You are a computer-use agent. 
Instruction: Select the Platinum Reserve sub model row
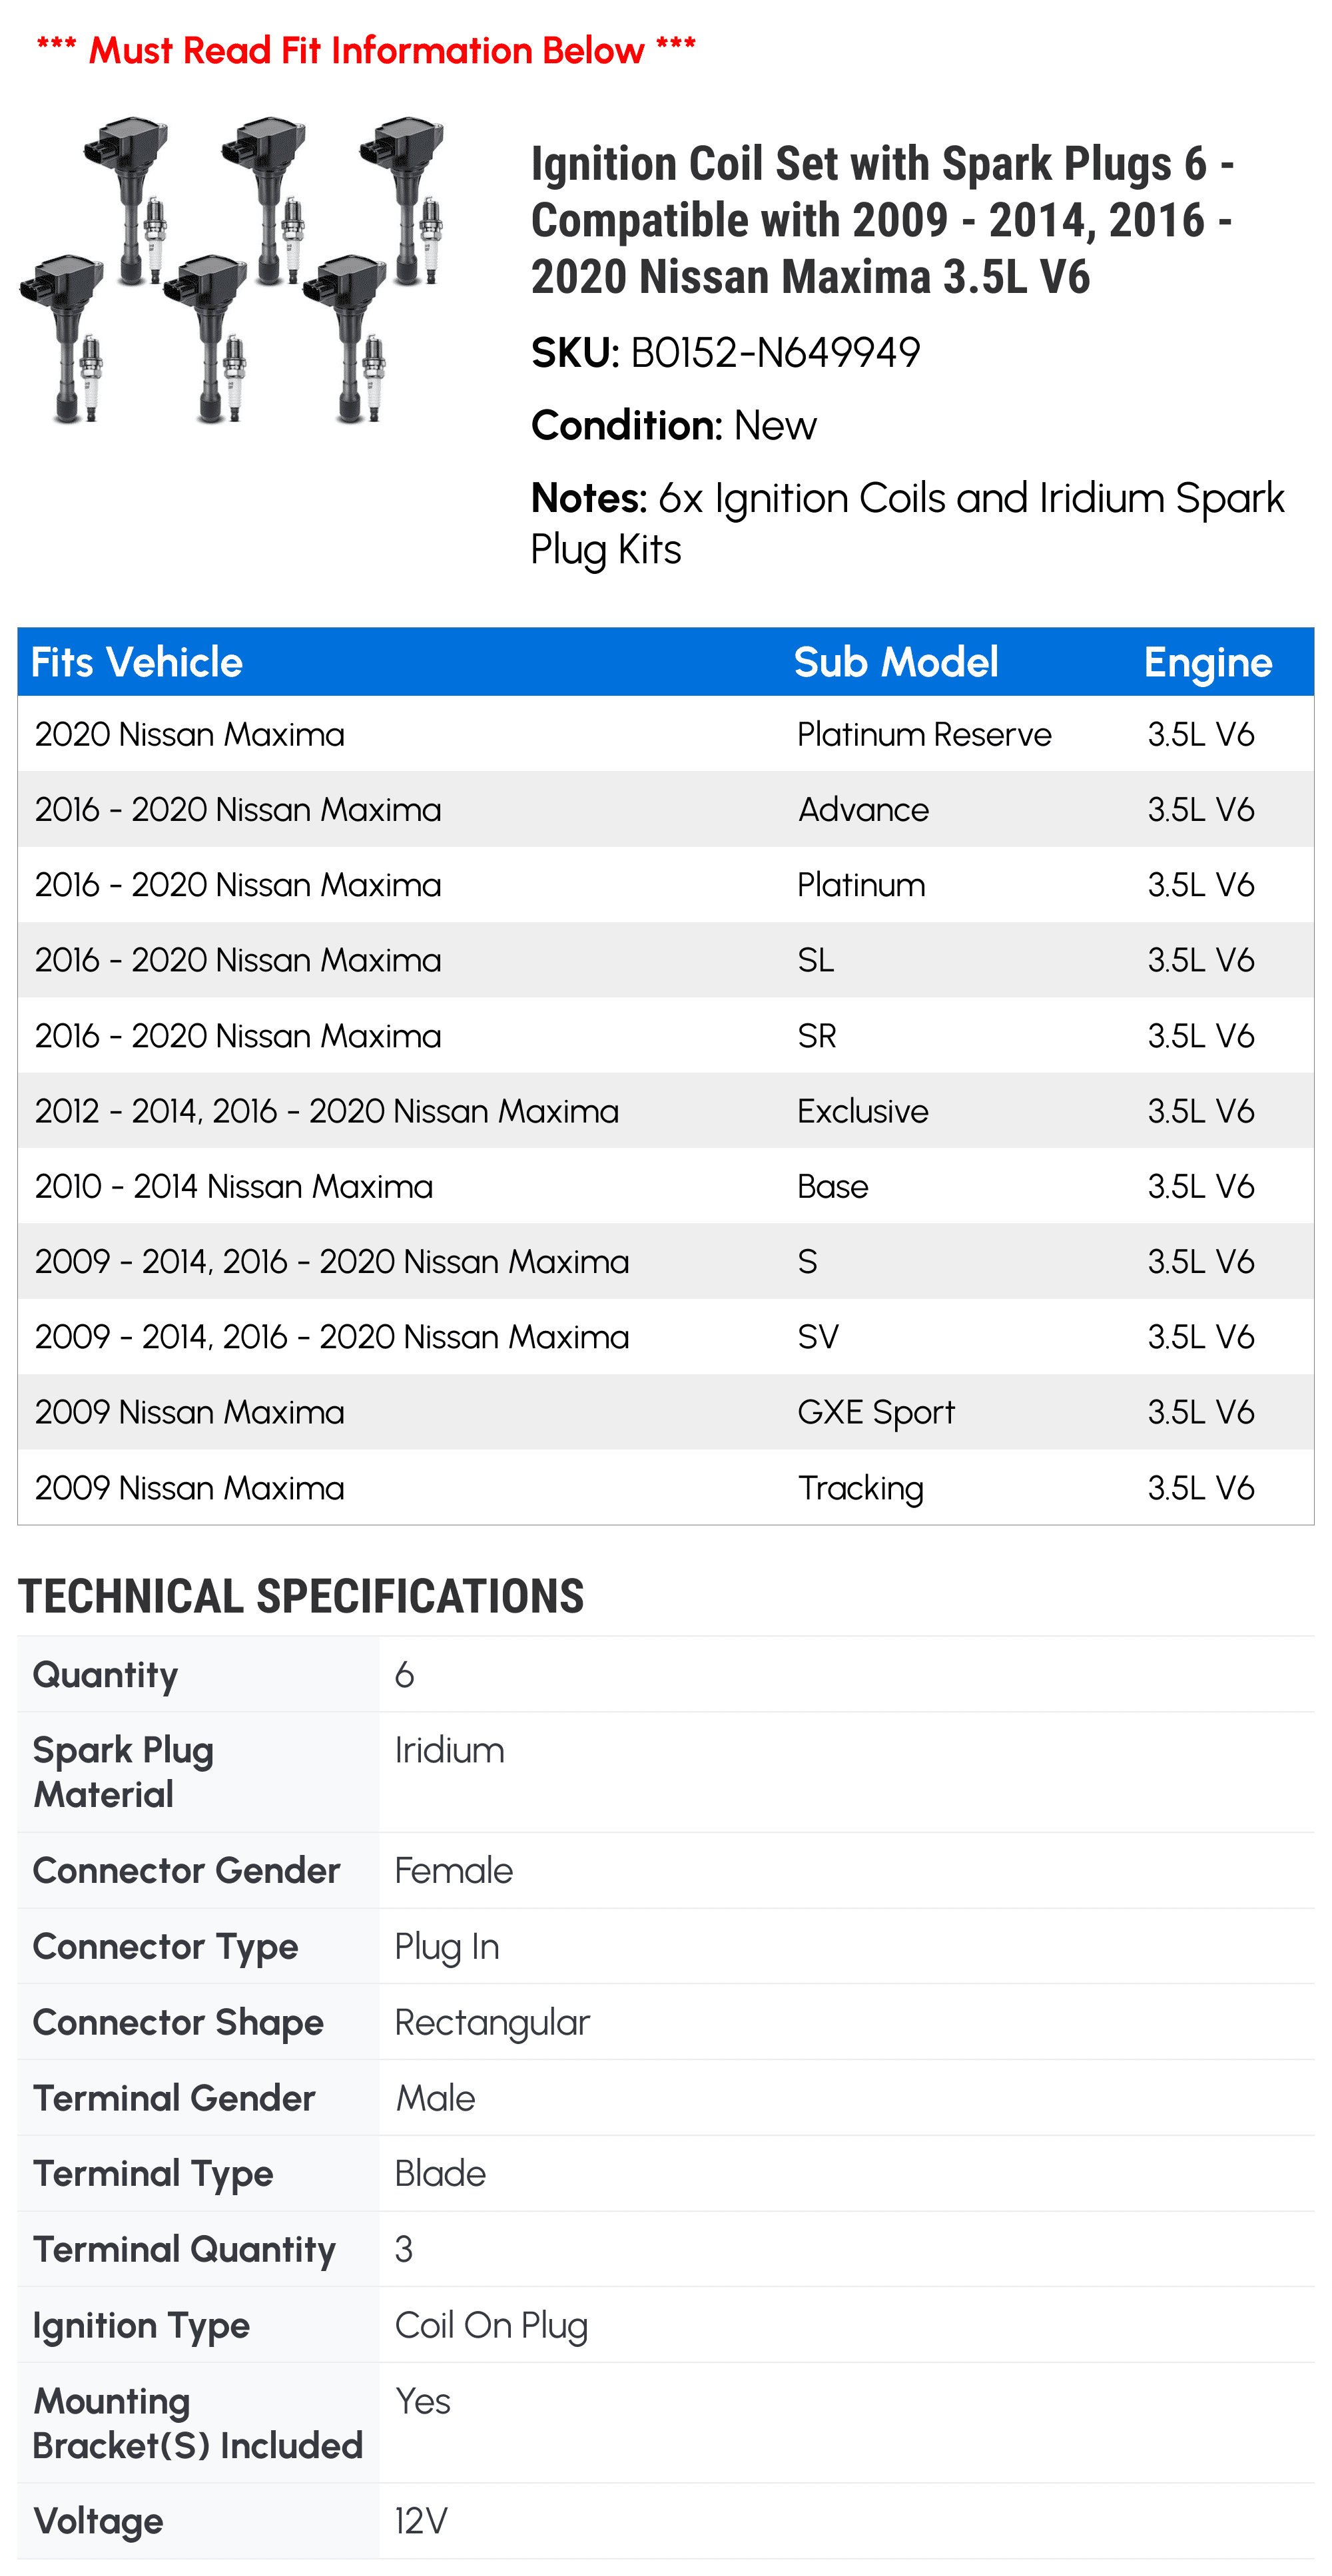pos(666,734)
